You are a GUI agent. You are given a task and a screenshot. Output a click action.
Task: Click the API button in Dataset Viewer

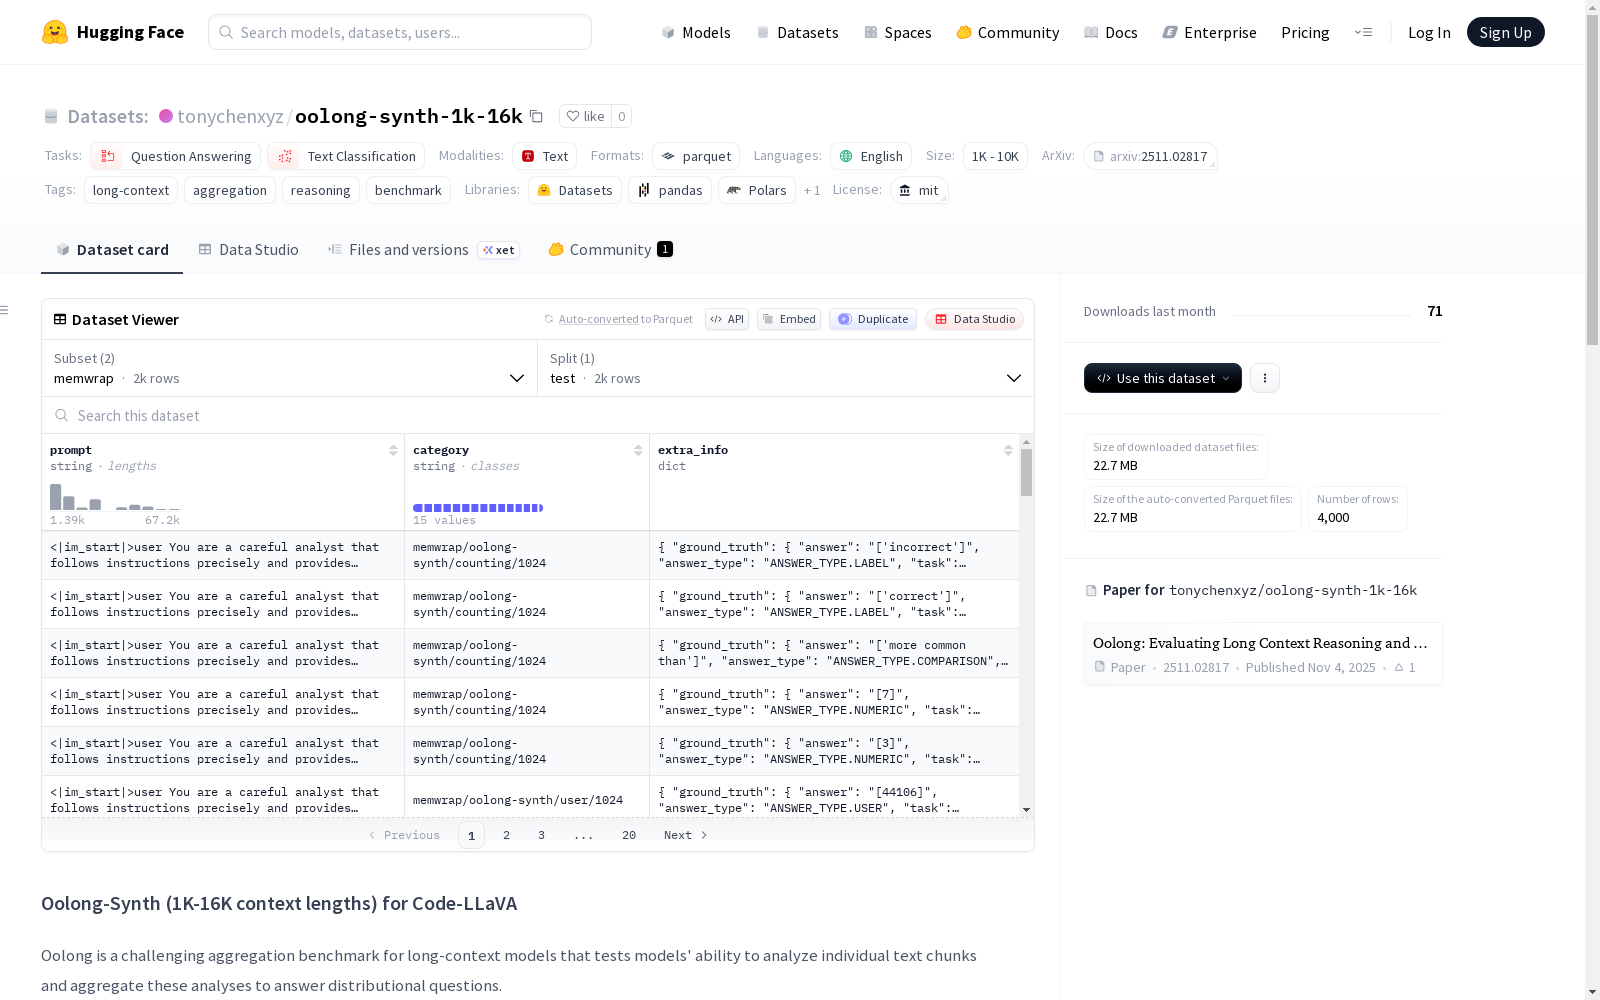coord(727,319)
